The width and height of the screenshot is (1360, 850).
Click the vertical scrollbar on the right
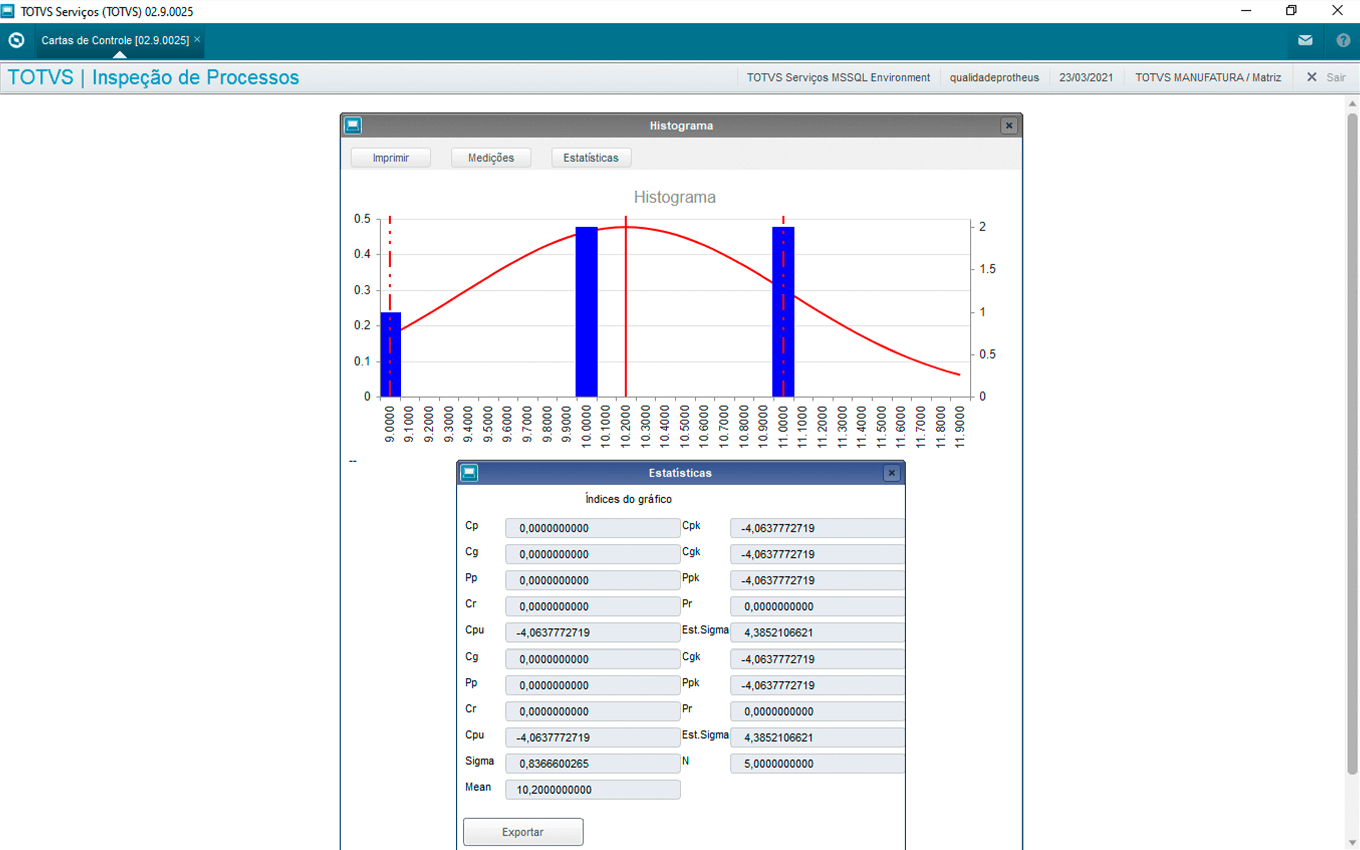pyautogui.click(x=1352, y=440)
